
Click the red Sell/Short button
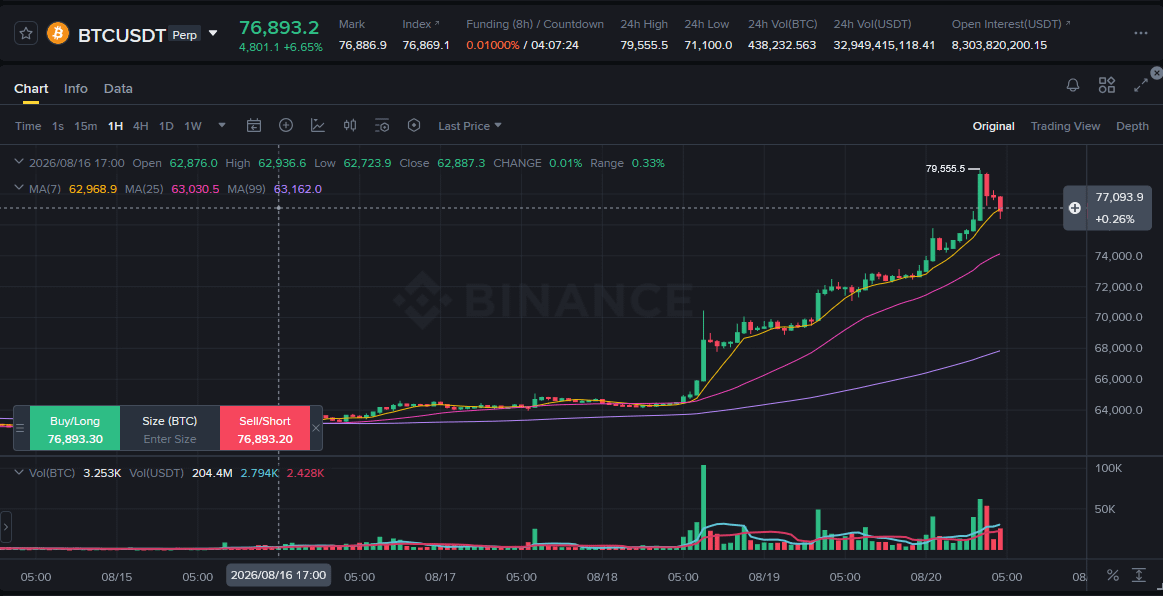pyautogui.click(x=265, y=428)
